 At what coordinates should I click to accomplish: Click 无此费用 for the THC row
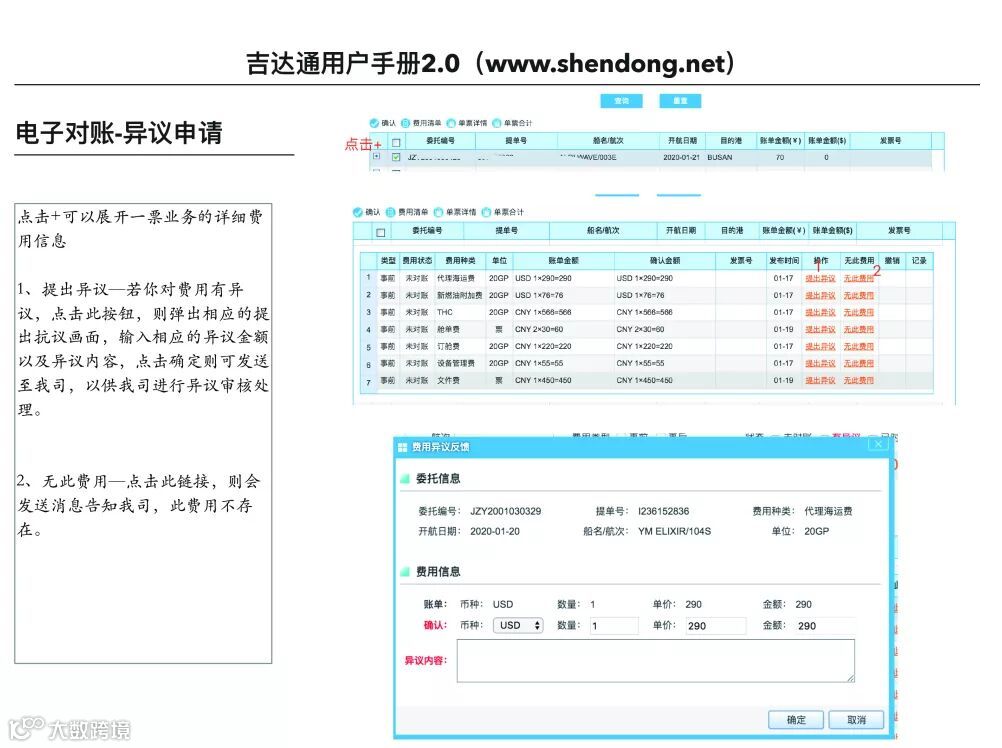pyautogui.click(x=859, y=312)
